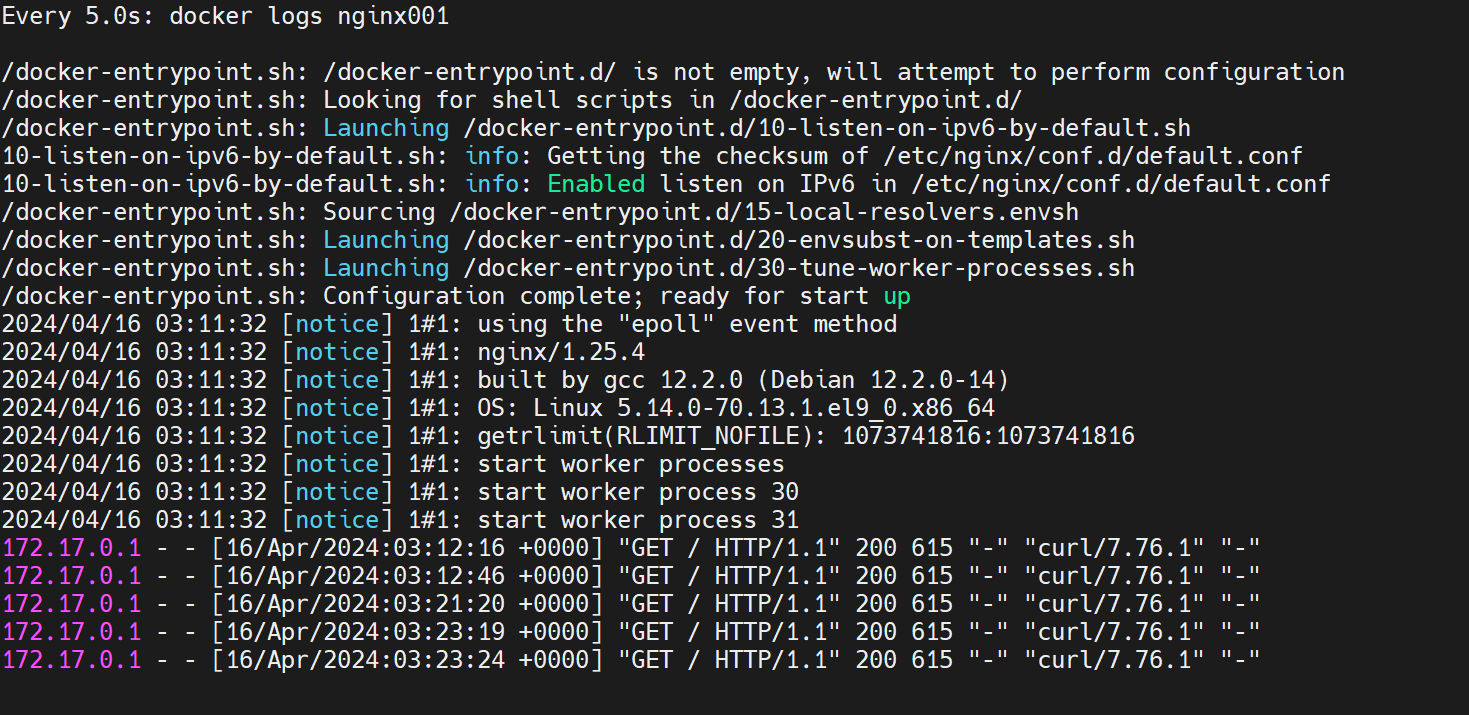
Task: Click the 'docker logs nginx001' command text
Action: click(309, 16)
